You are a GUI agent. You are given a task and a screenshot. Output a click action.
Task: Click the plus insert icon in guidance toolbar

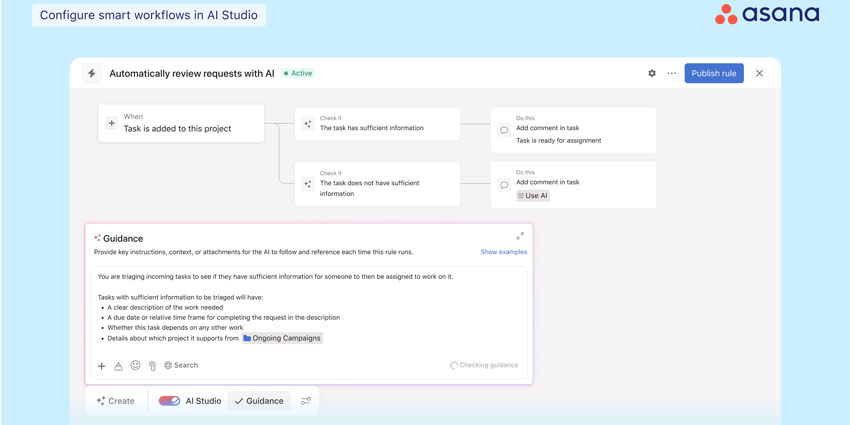(101, 366)
